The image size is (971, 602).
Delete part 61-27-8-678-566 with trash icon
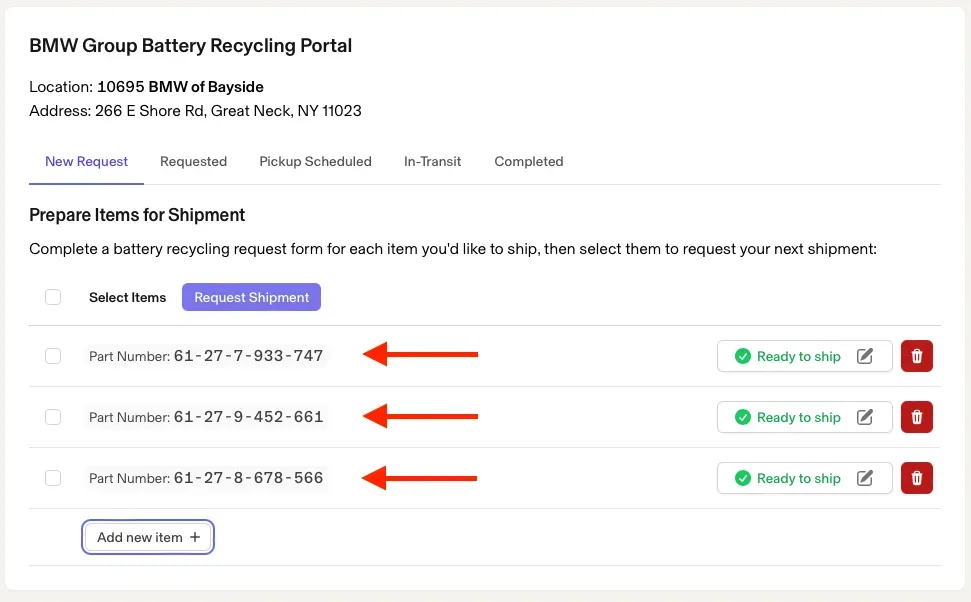click(x=917, y=478)
